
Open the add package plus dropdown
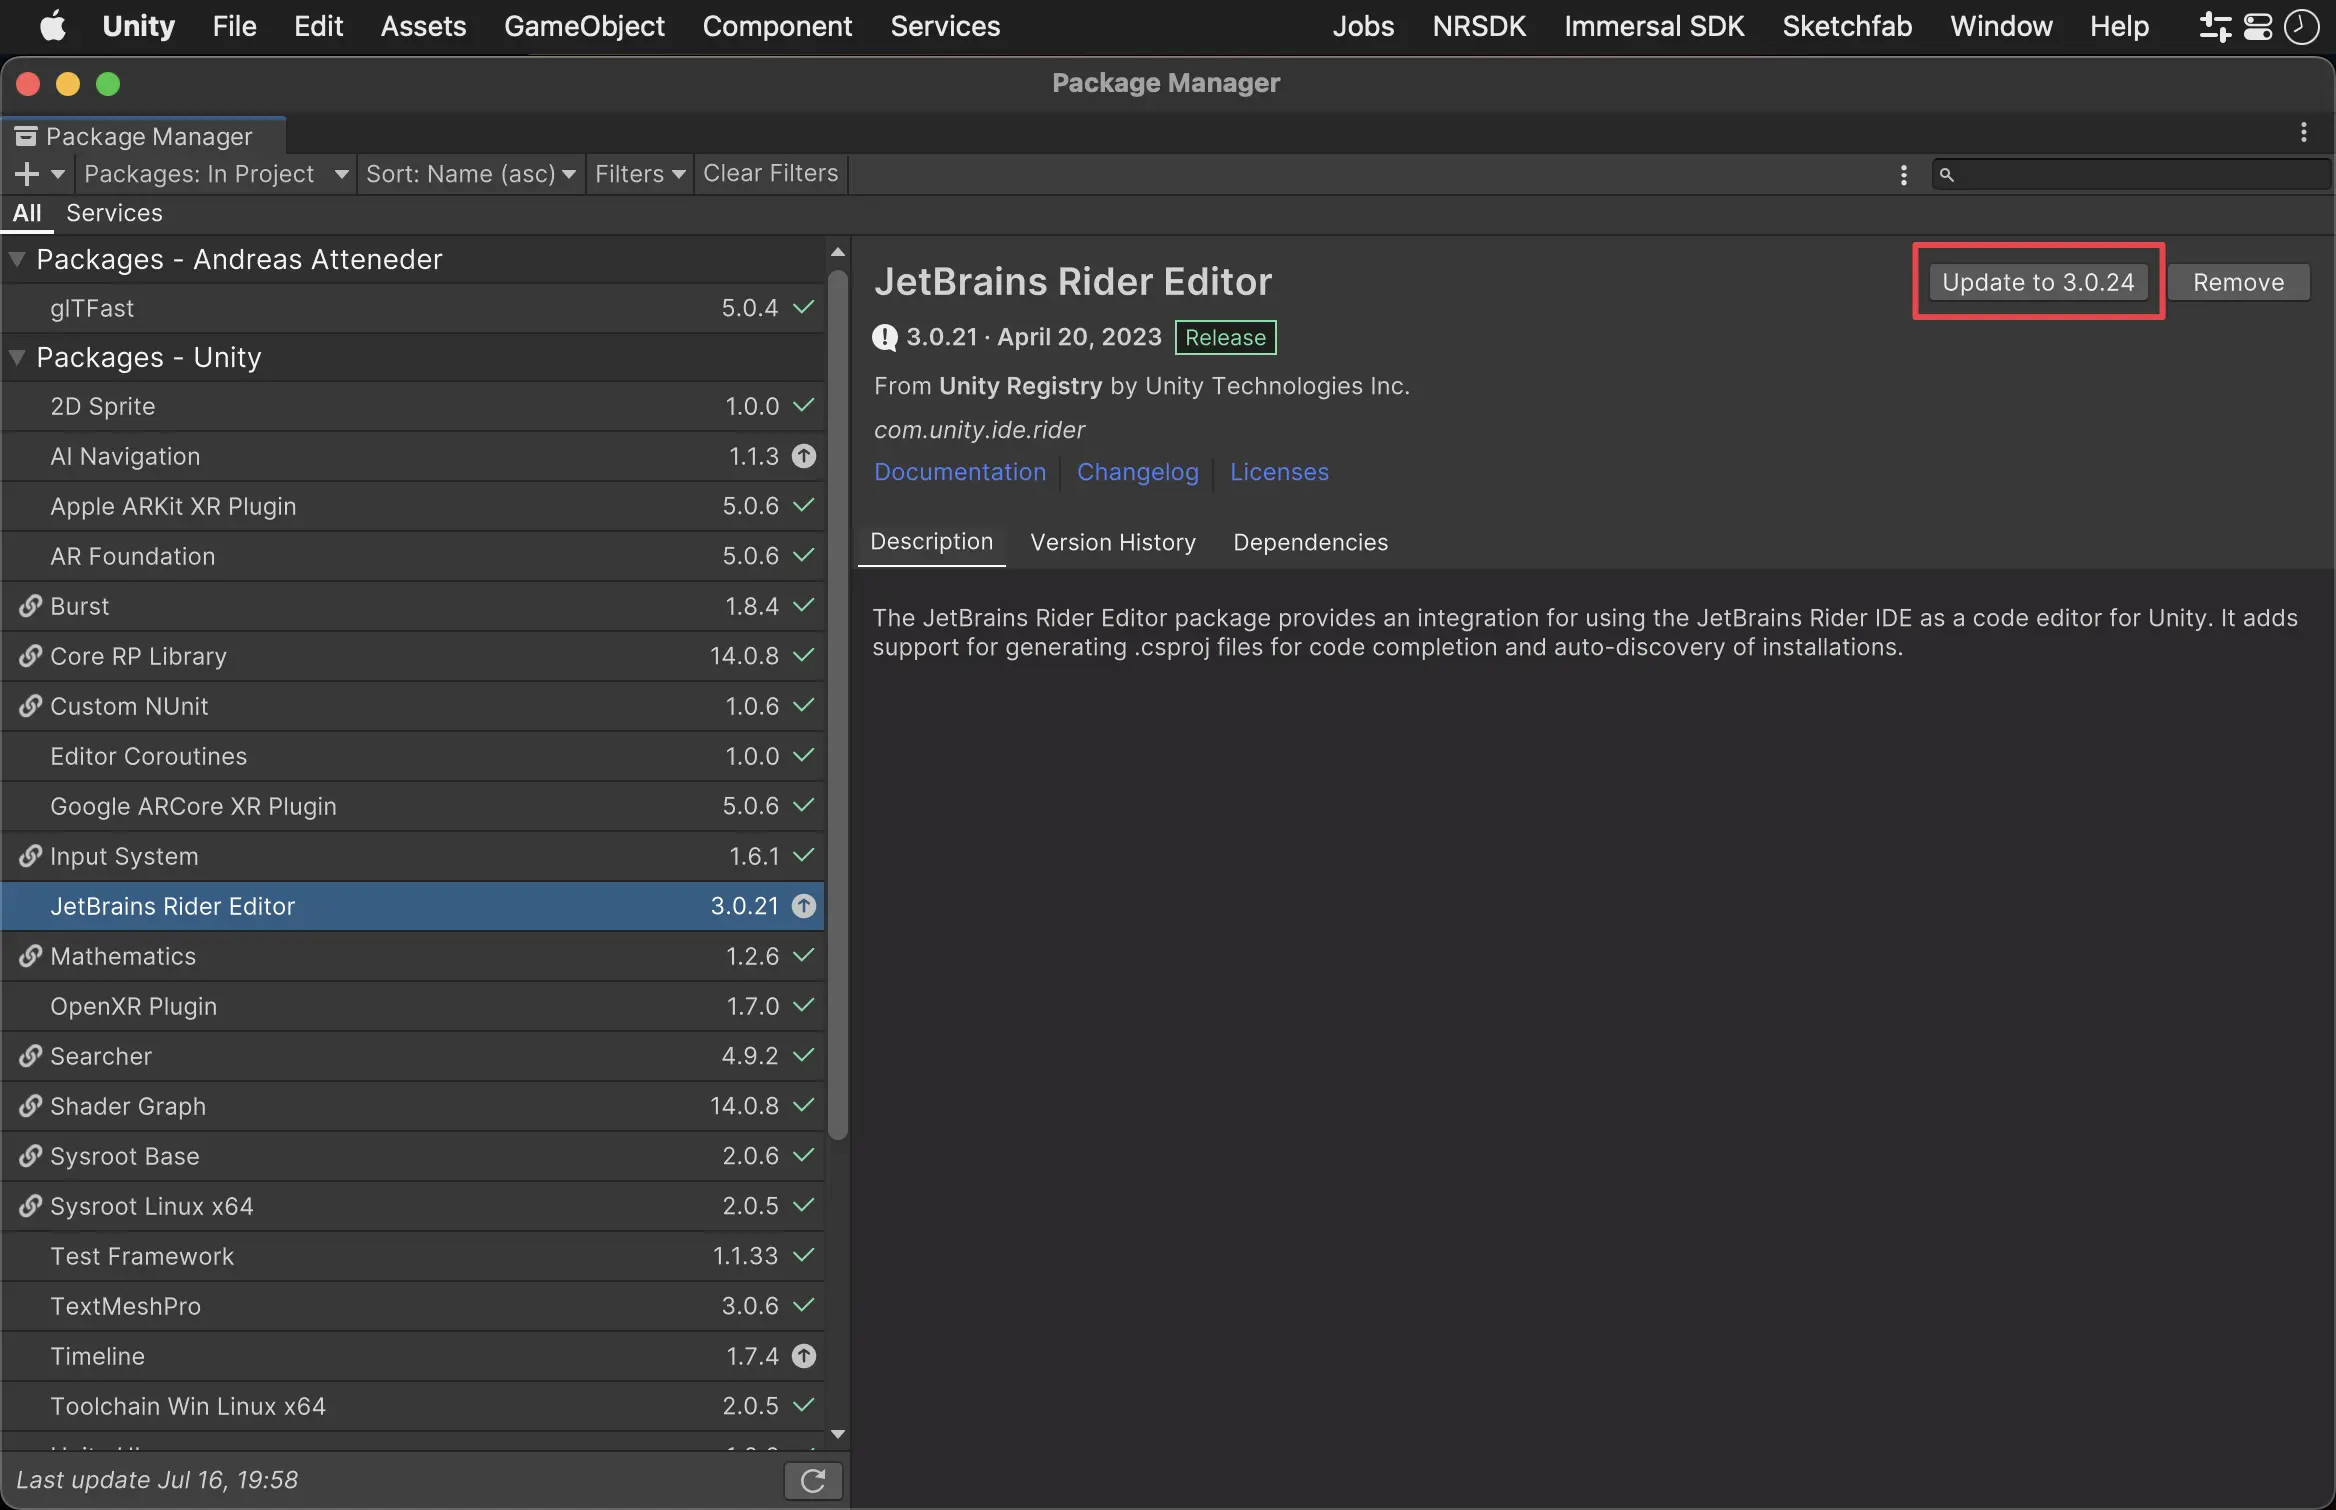(40, 174)
